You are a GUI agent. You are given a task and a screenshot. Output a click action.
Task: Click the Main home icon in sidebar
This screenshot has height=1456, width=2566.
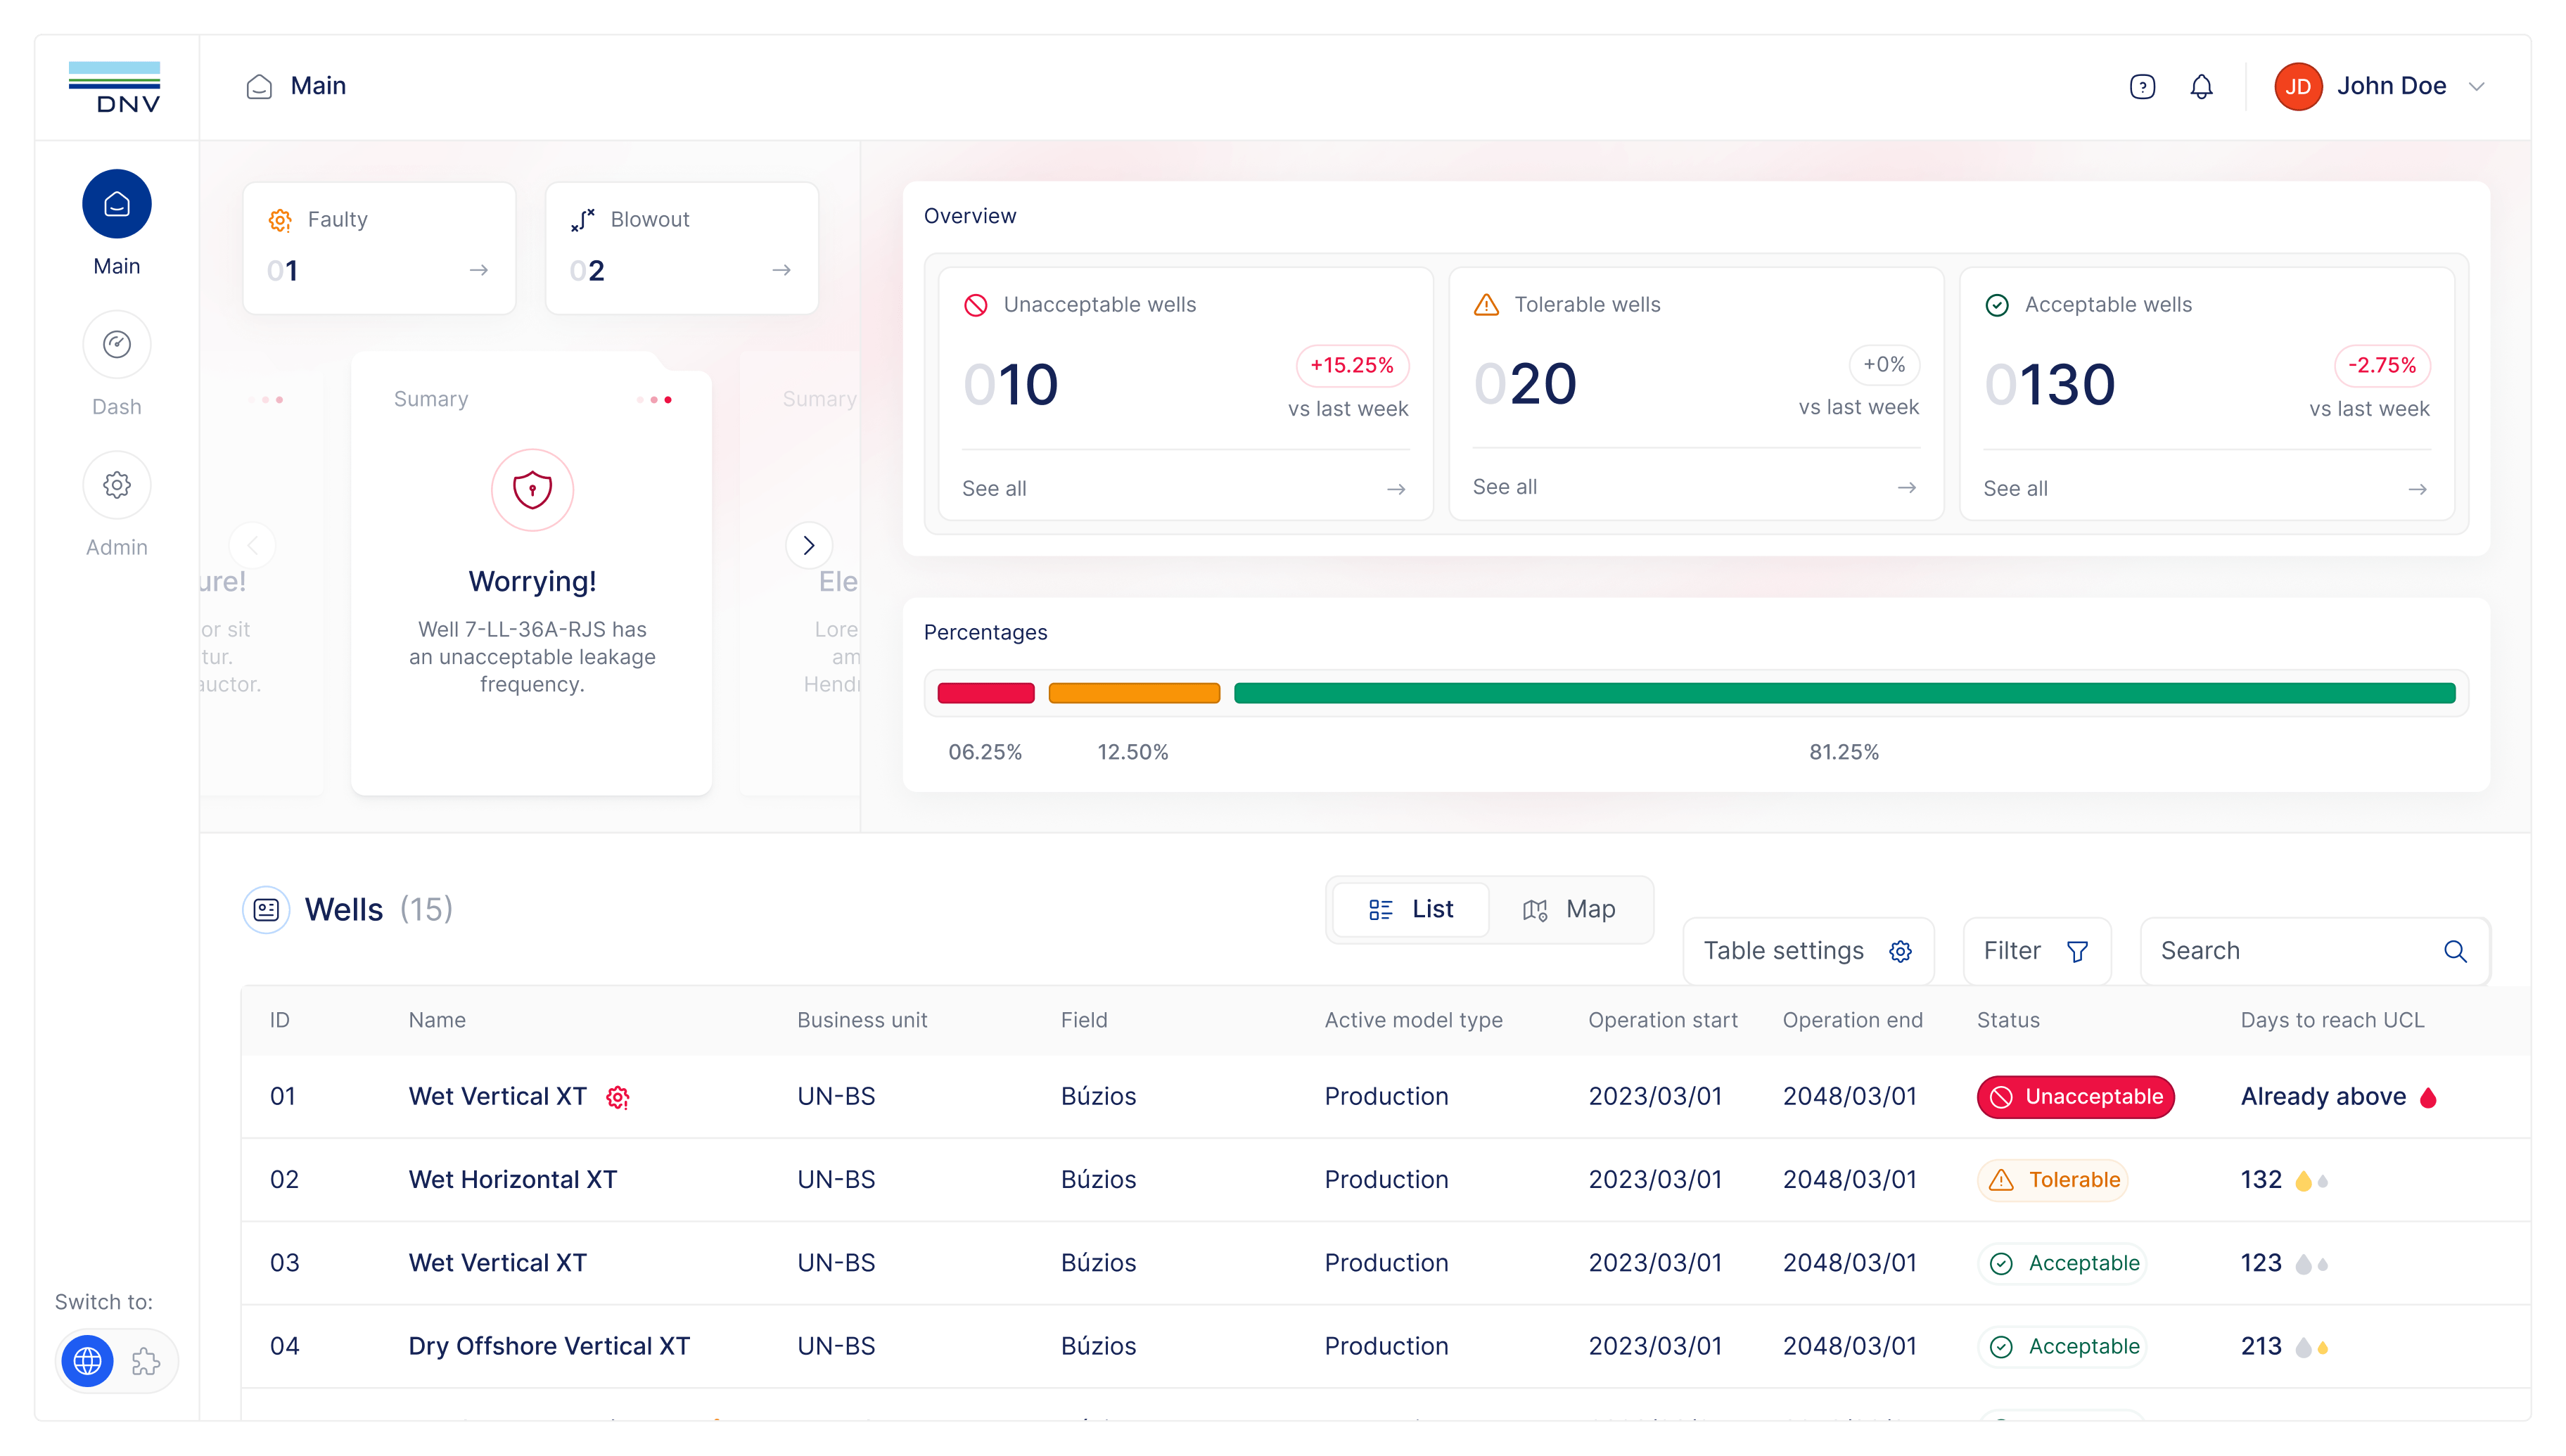coord(117,204)
